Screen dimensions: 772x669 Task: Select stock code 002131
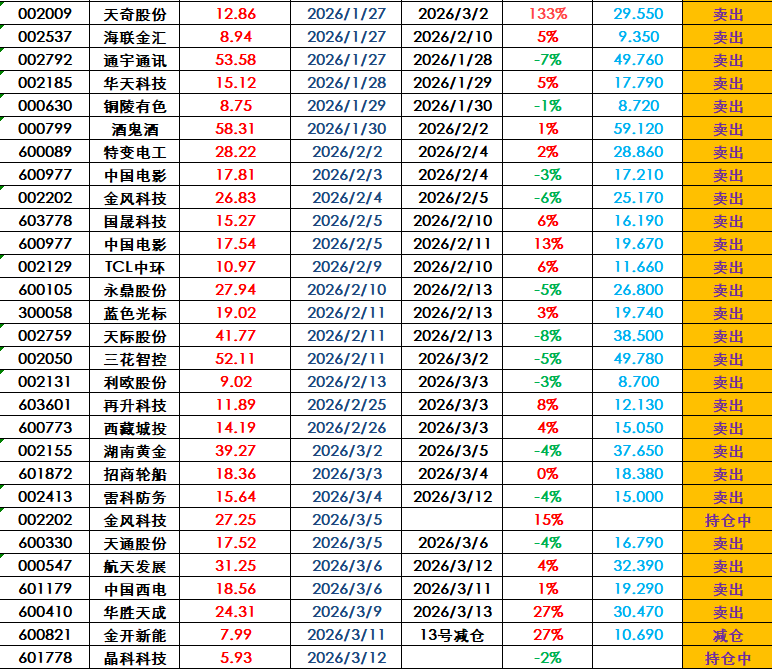click(45, 382)
